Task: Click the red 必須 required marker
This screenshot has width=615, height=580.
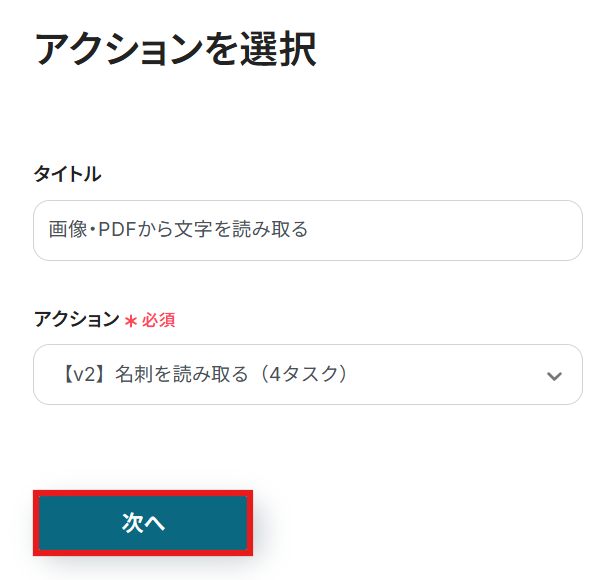Action: click(x=159, y=320)
